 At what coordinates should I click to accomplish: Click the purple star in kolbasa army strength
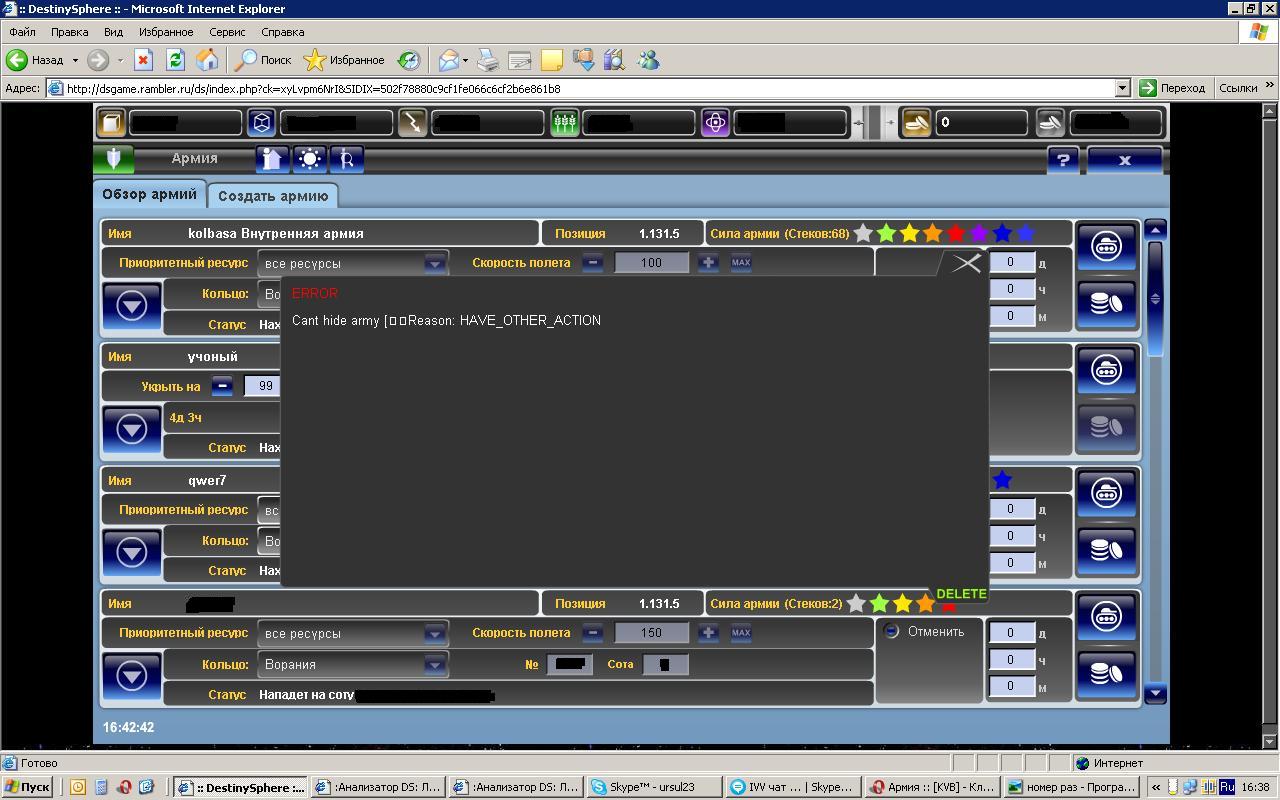979,234
